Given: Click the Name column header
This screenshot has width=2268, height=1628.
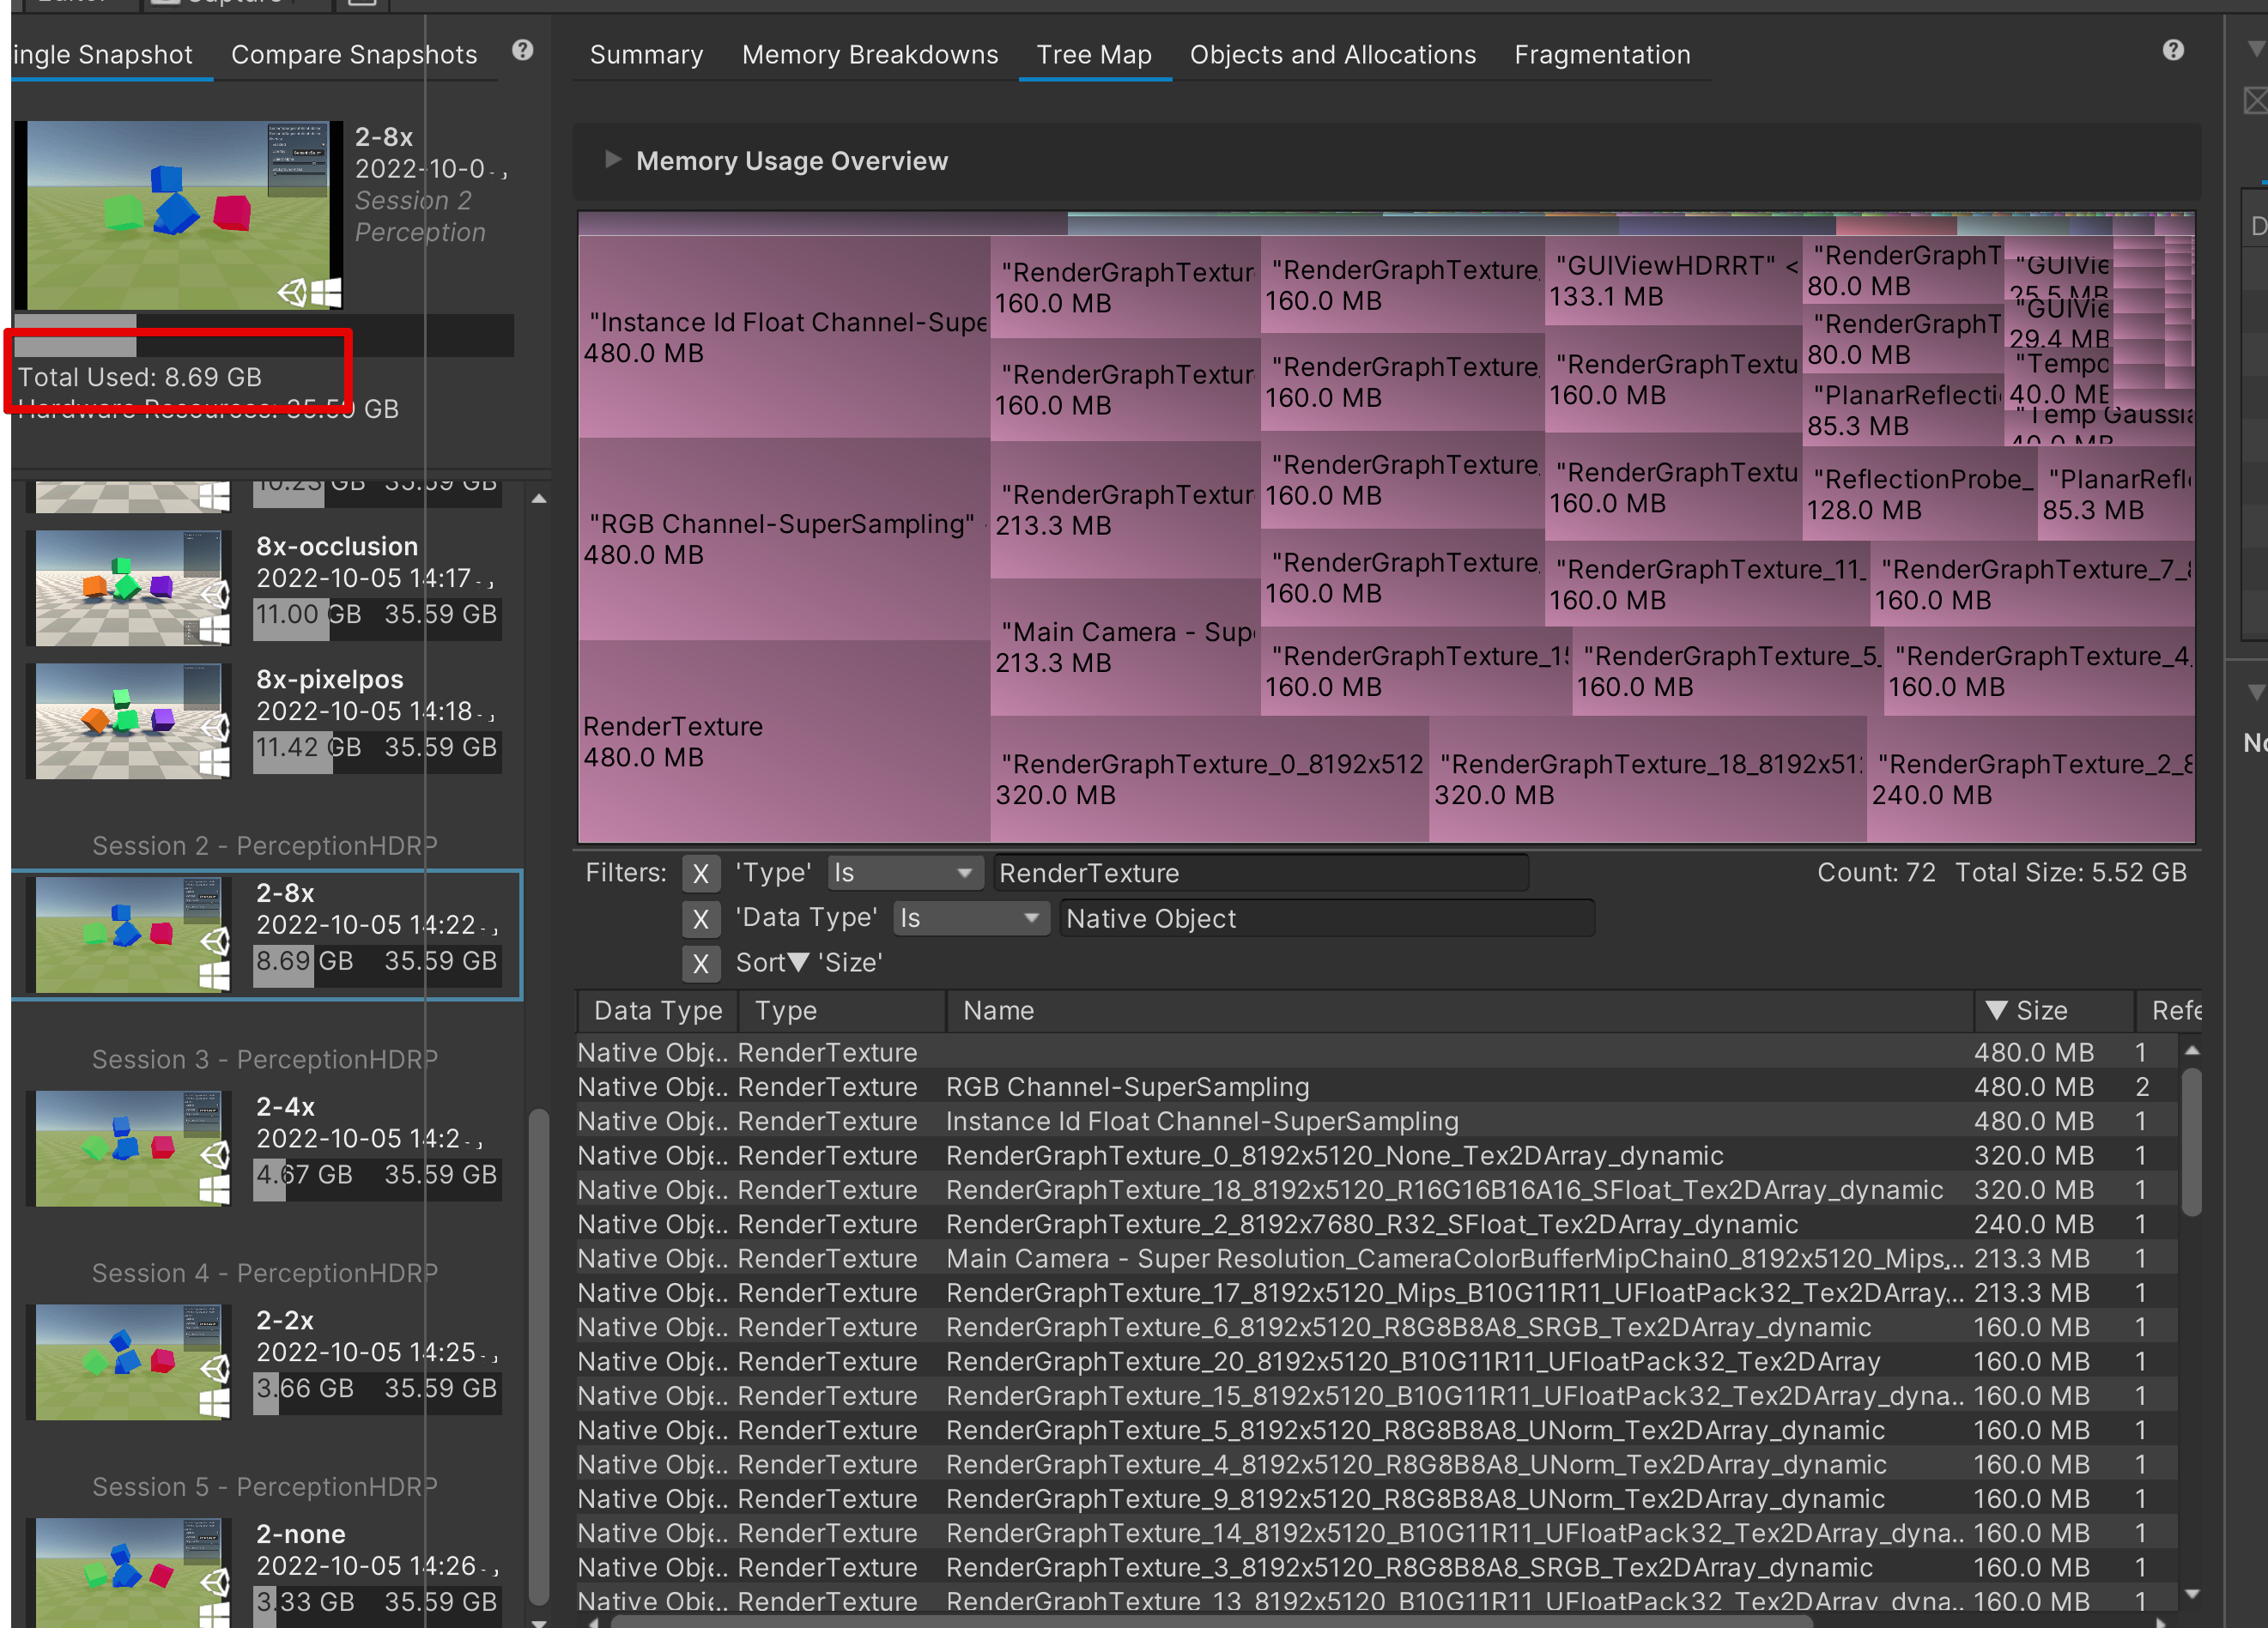Looking at the screenshot, I should [x=998, y=1010].
